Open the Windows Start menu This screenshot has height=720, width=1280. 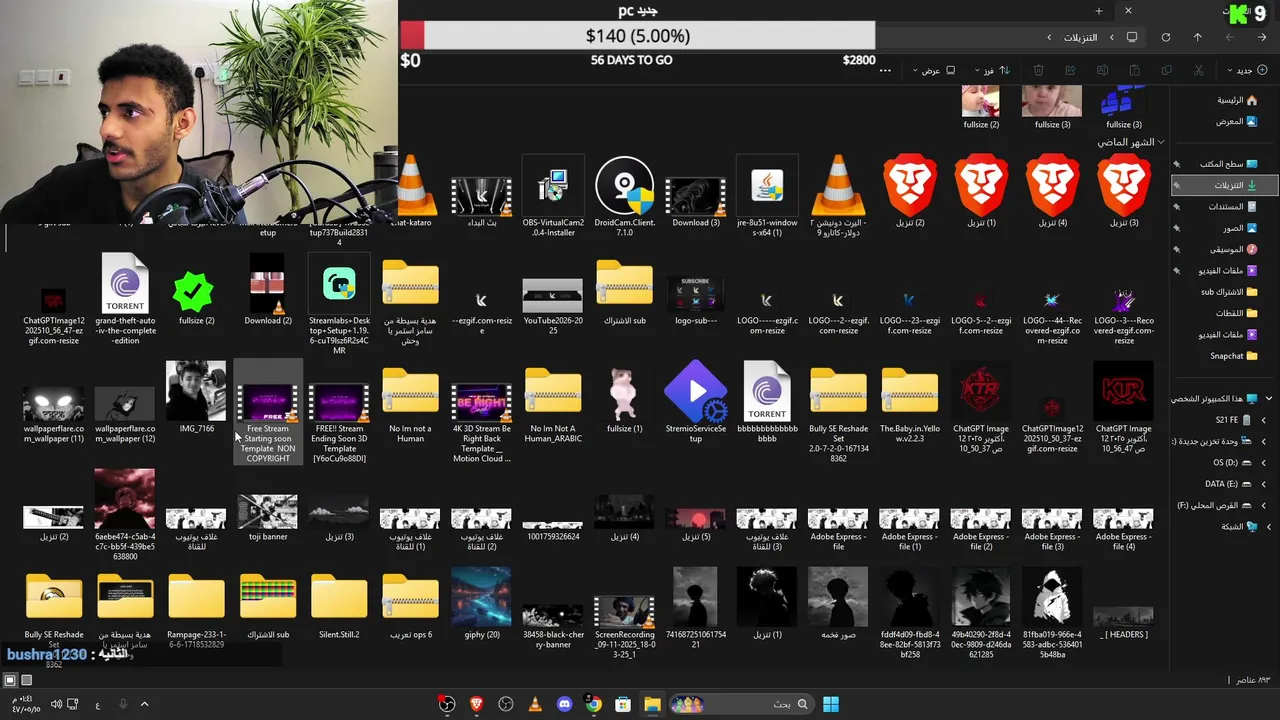(830, 704)
